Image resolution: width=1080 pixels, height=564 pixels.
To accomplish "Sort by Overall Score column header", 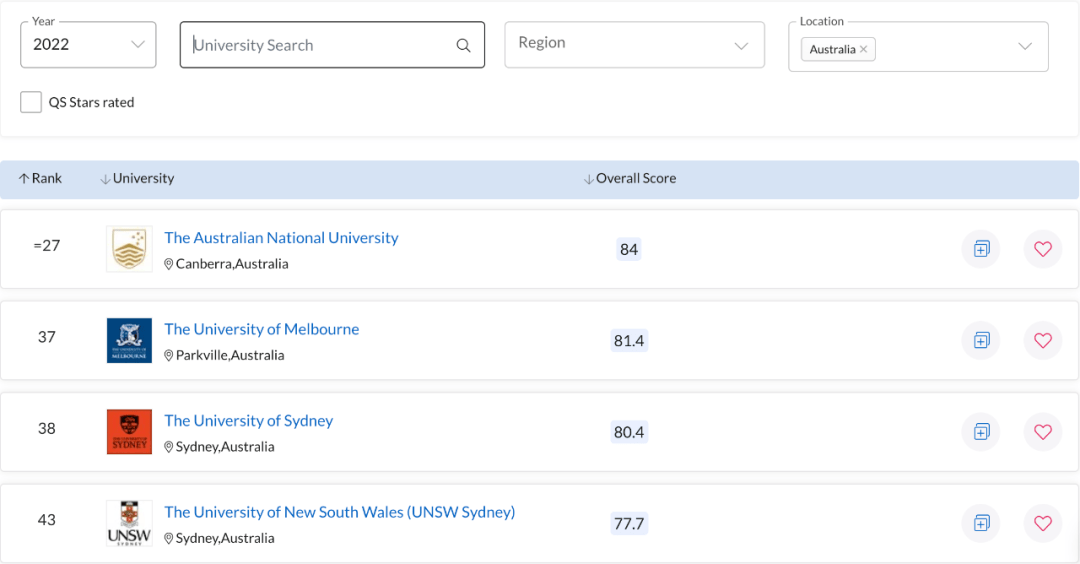I will tap(630, 178).
